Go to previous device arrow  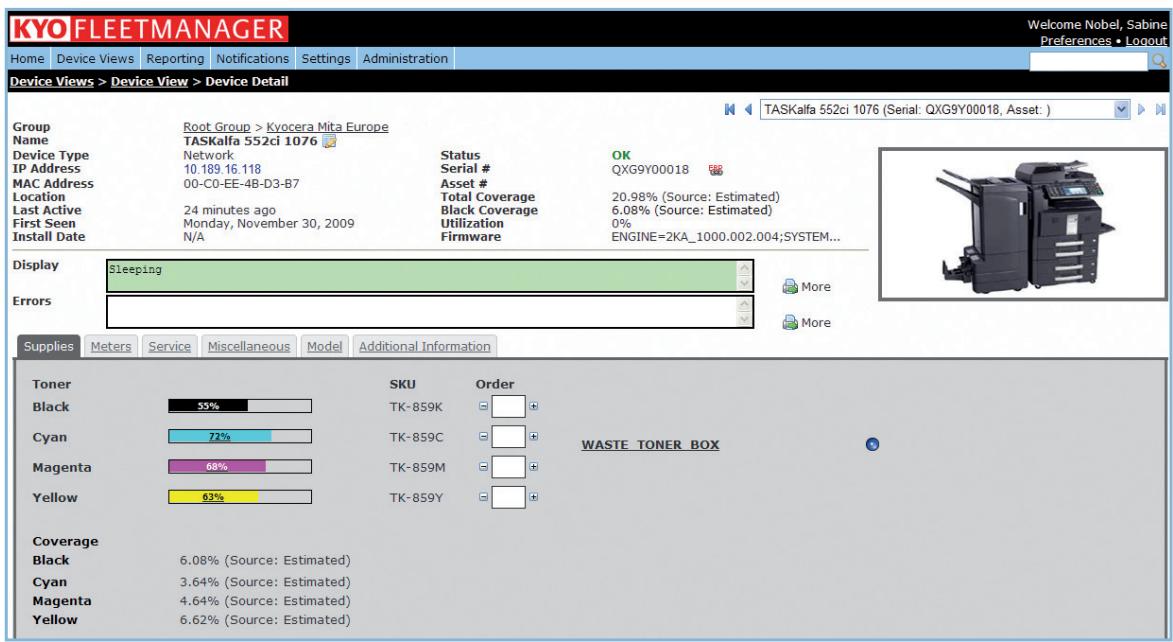[747, 109]
